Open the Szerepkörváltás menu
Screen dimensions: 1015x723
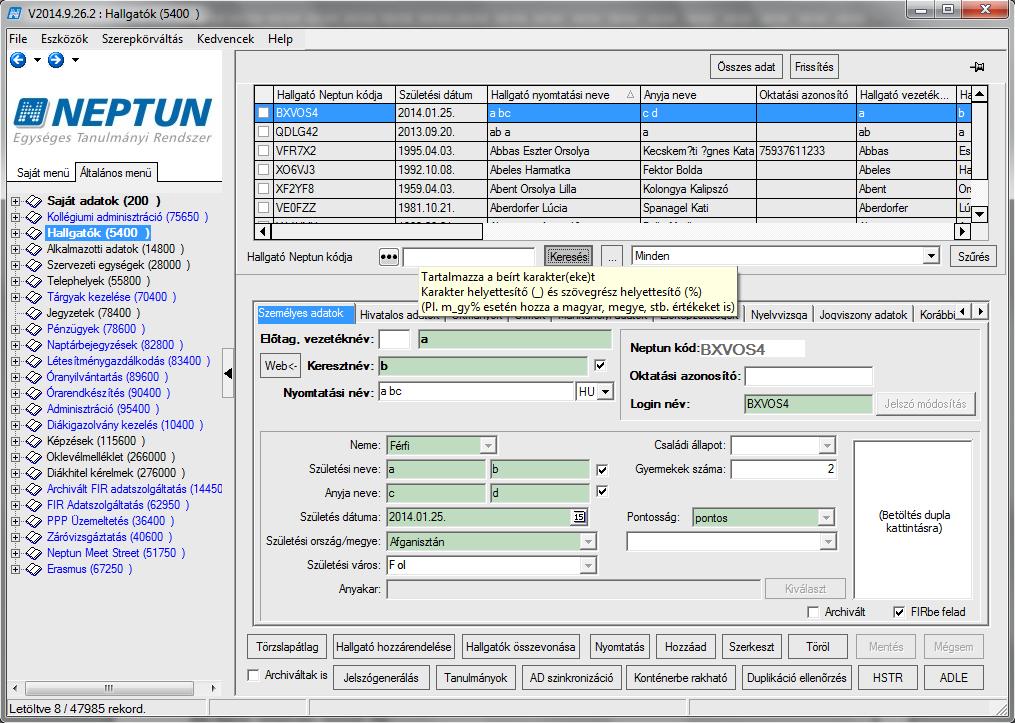(x=142, y=39)
